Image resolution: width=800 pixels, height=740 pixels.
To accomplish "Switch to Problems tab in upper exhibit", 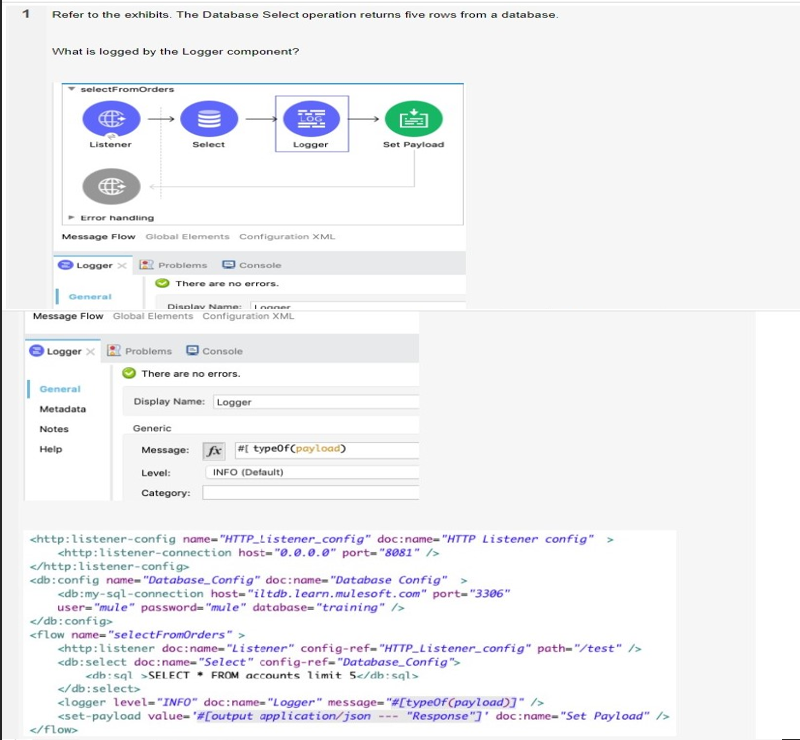I will tap(173, 265).
